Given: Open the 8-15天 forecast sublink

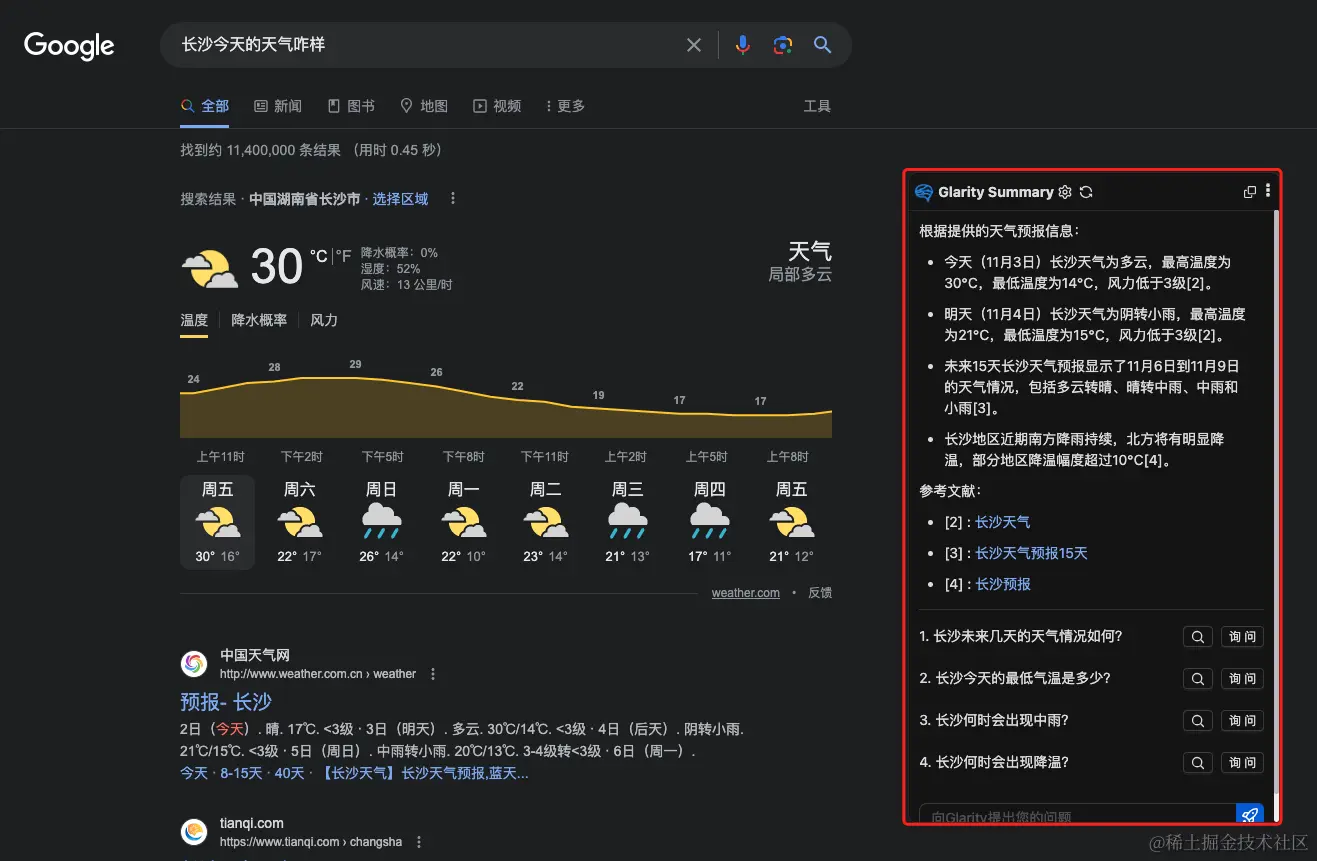Looking at the screenshot, I should coord(239,773).
